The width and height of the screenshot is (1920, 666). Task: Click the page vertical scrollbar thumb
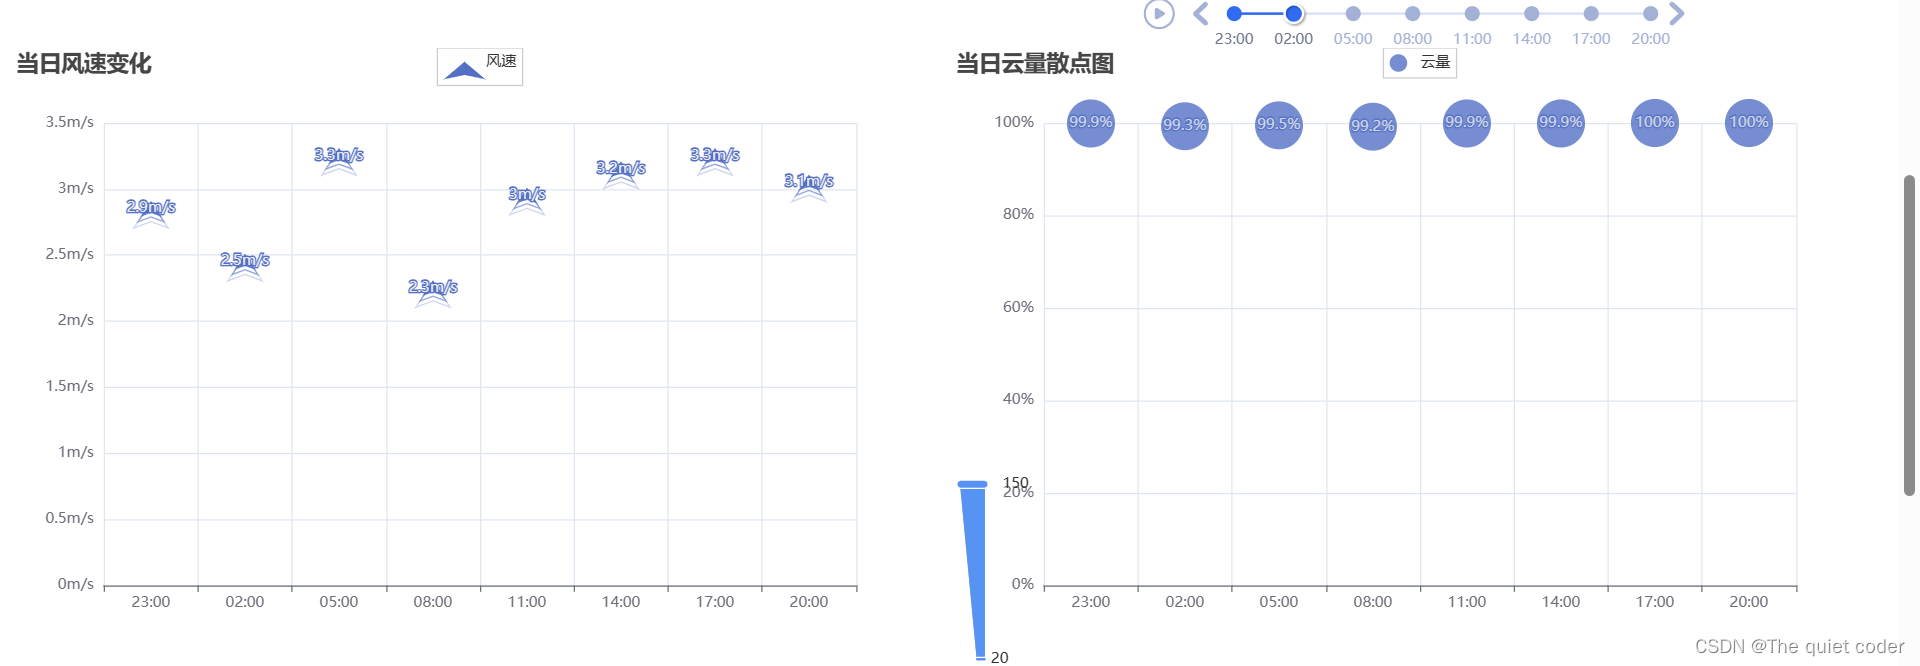[1909, 335]
